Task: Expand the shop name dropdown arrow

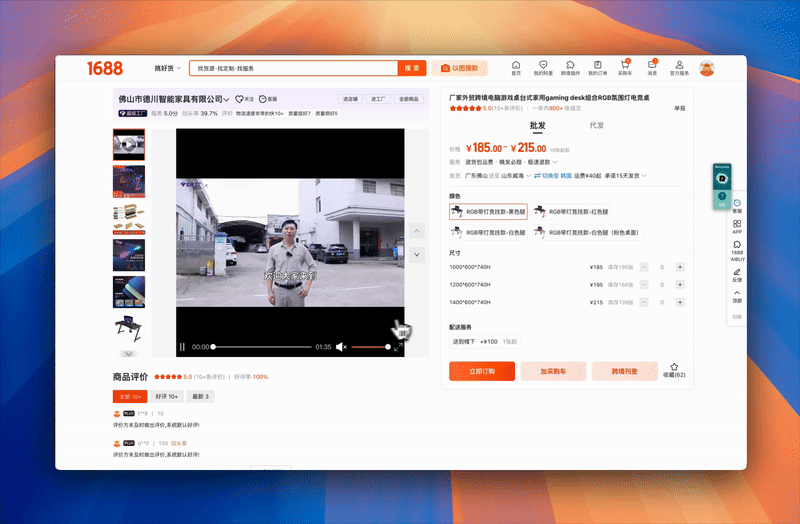Action: (x=227, y=99)
